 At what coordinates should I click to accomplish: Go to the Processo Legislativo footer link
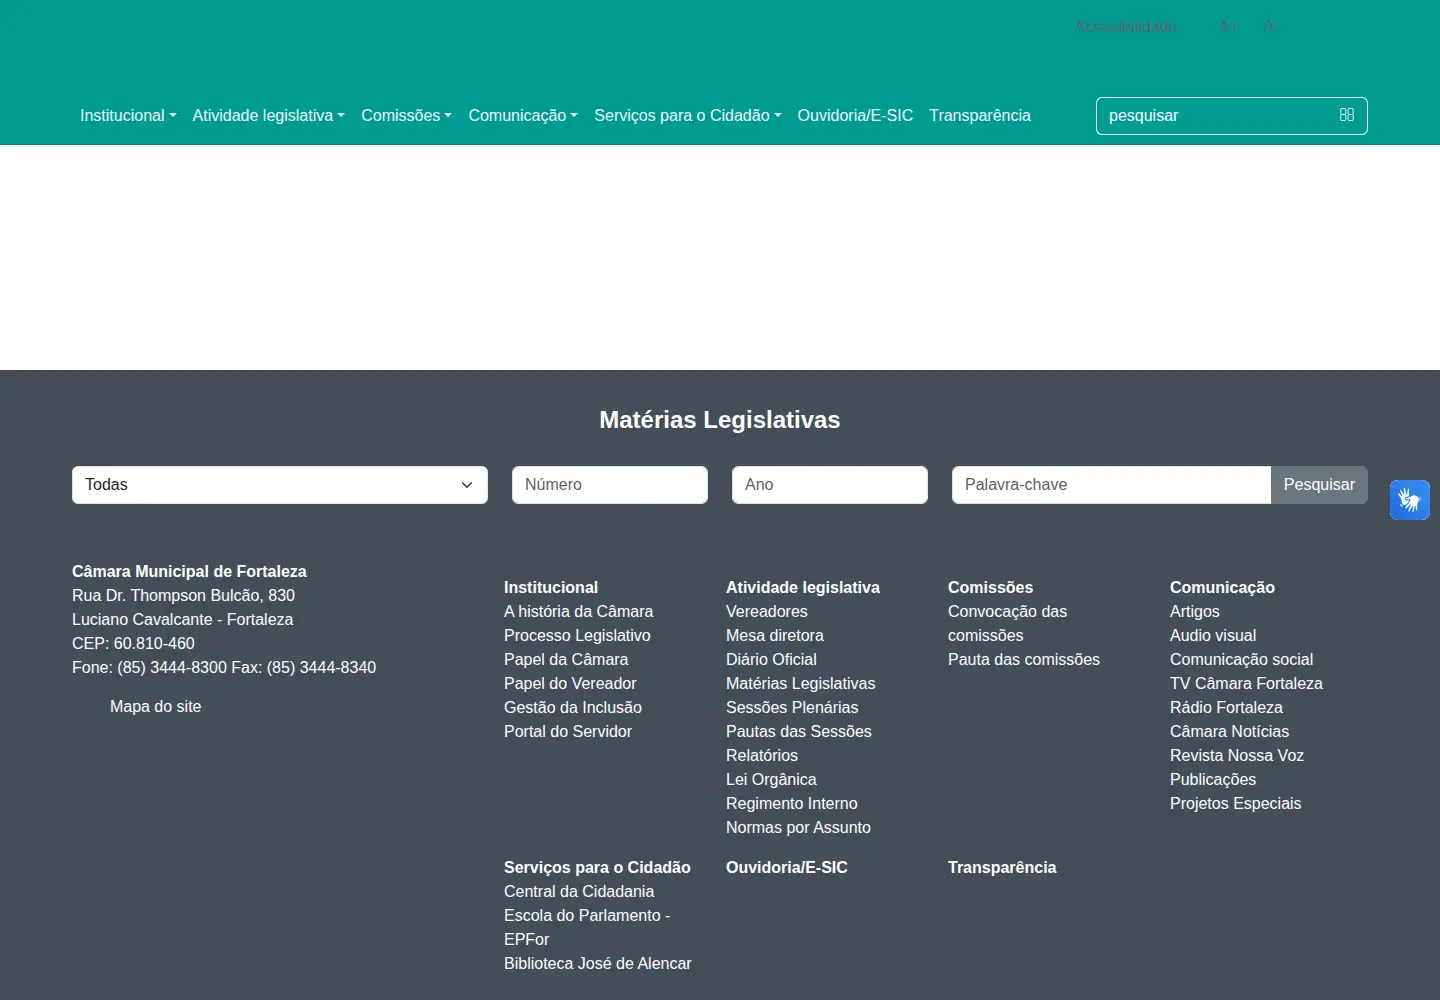[x=577, y=635]
